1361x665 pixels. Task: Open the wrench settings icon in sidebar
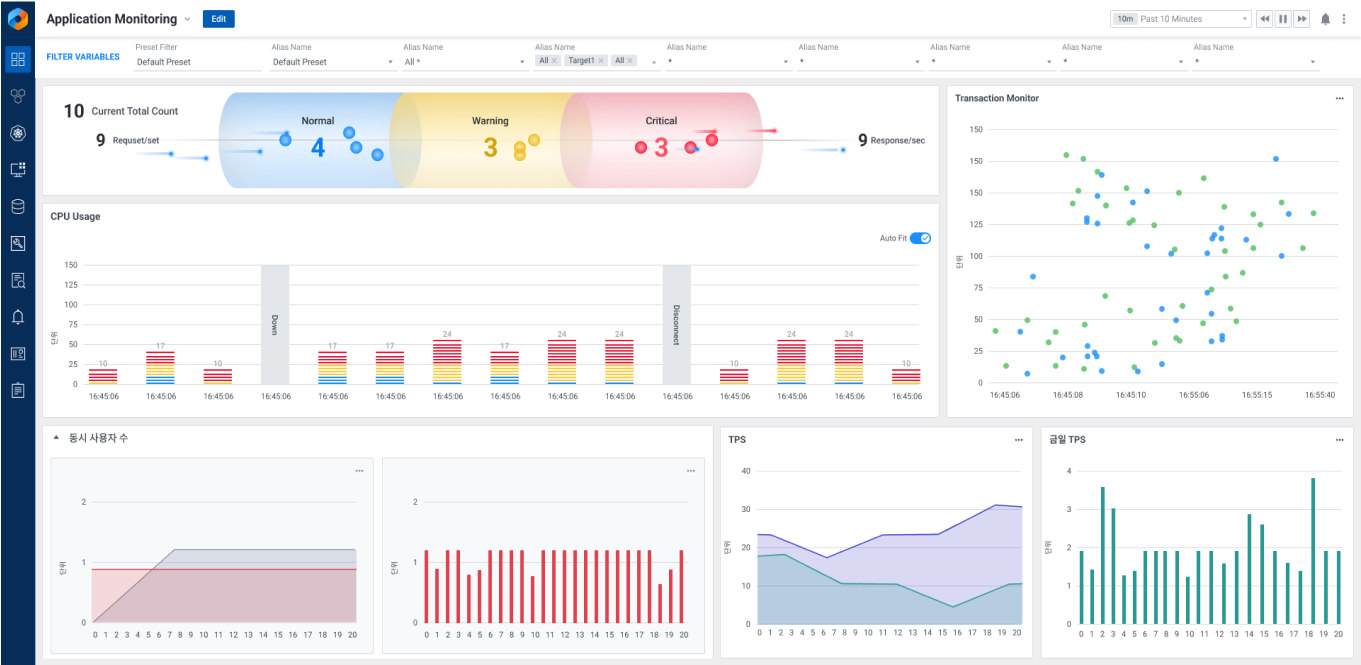point(17,243)
